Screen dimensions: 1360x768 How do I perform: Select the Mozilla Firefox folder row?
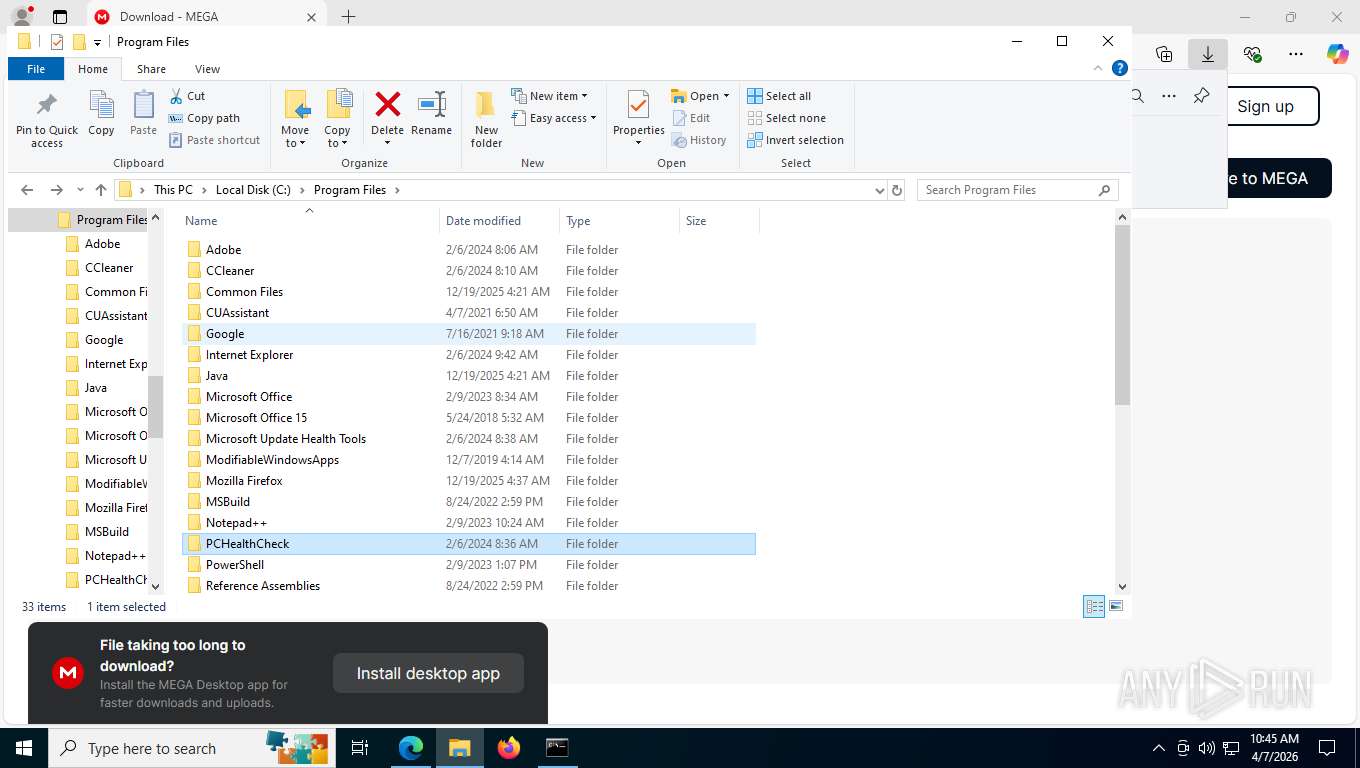click(468, 481)
